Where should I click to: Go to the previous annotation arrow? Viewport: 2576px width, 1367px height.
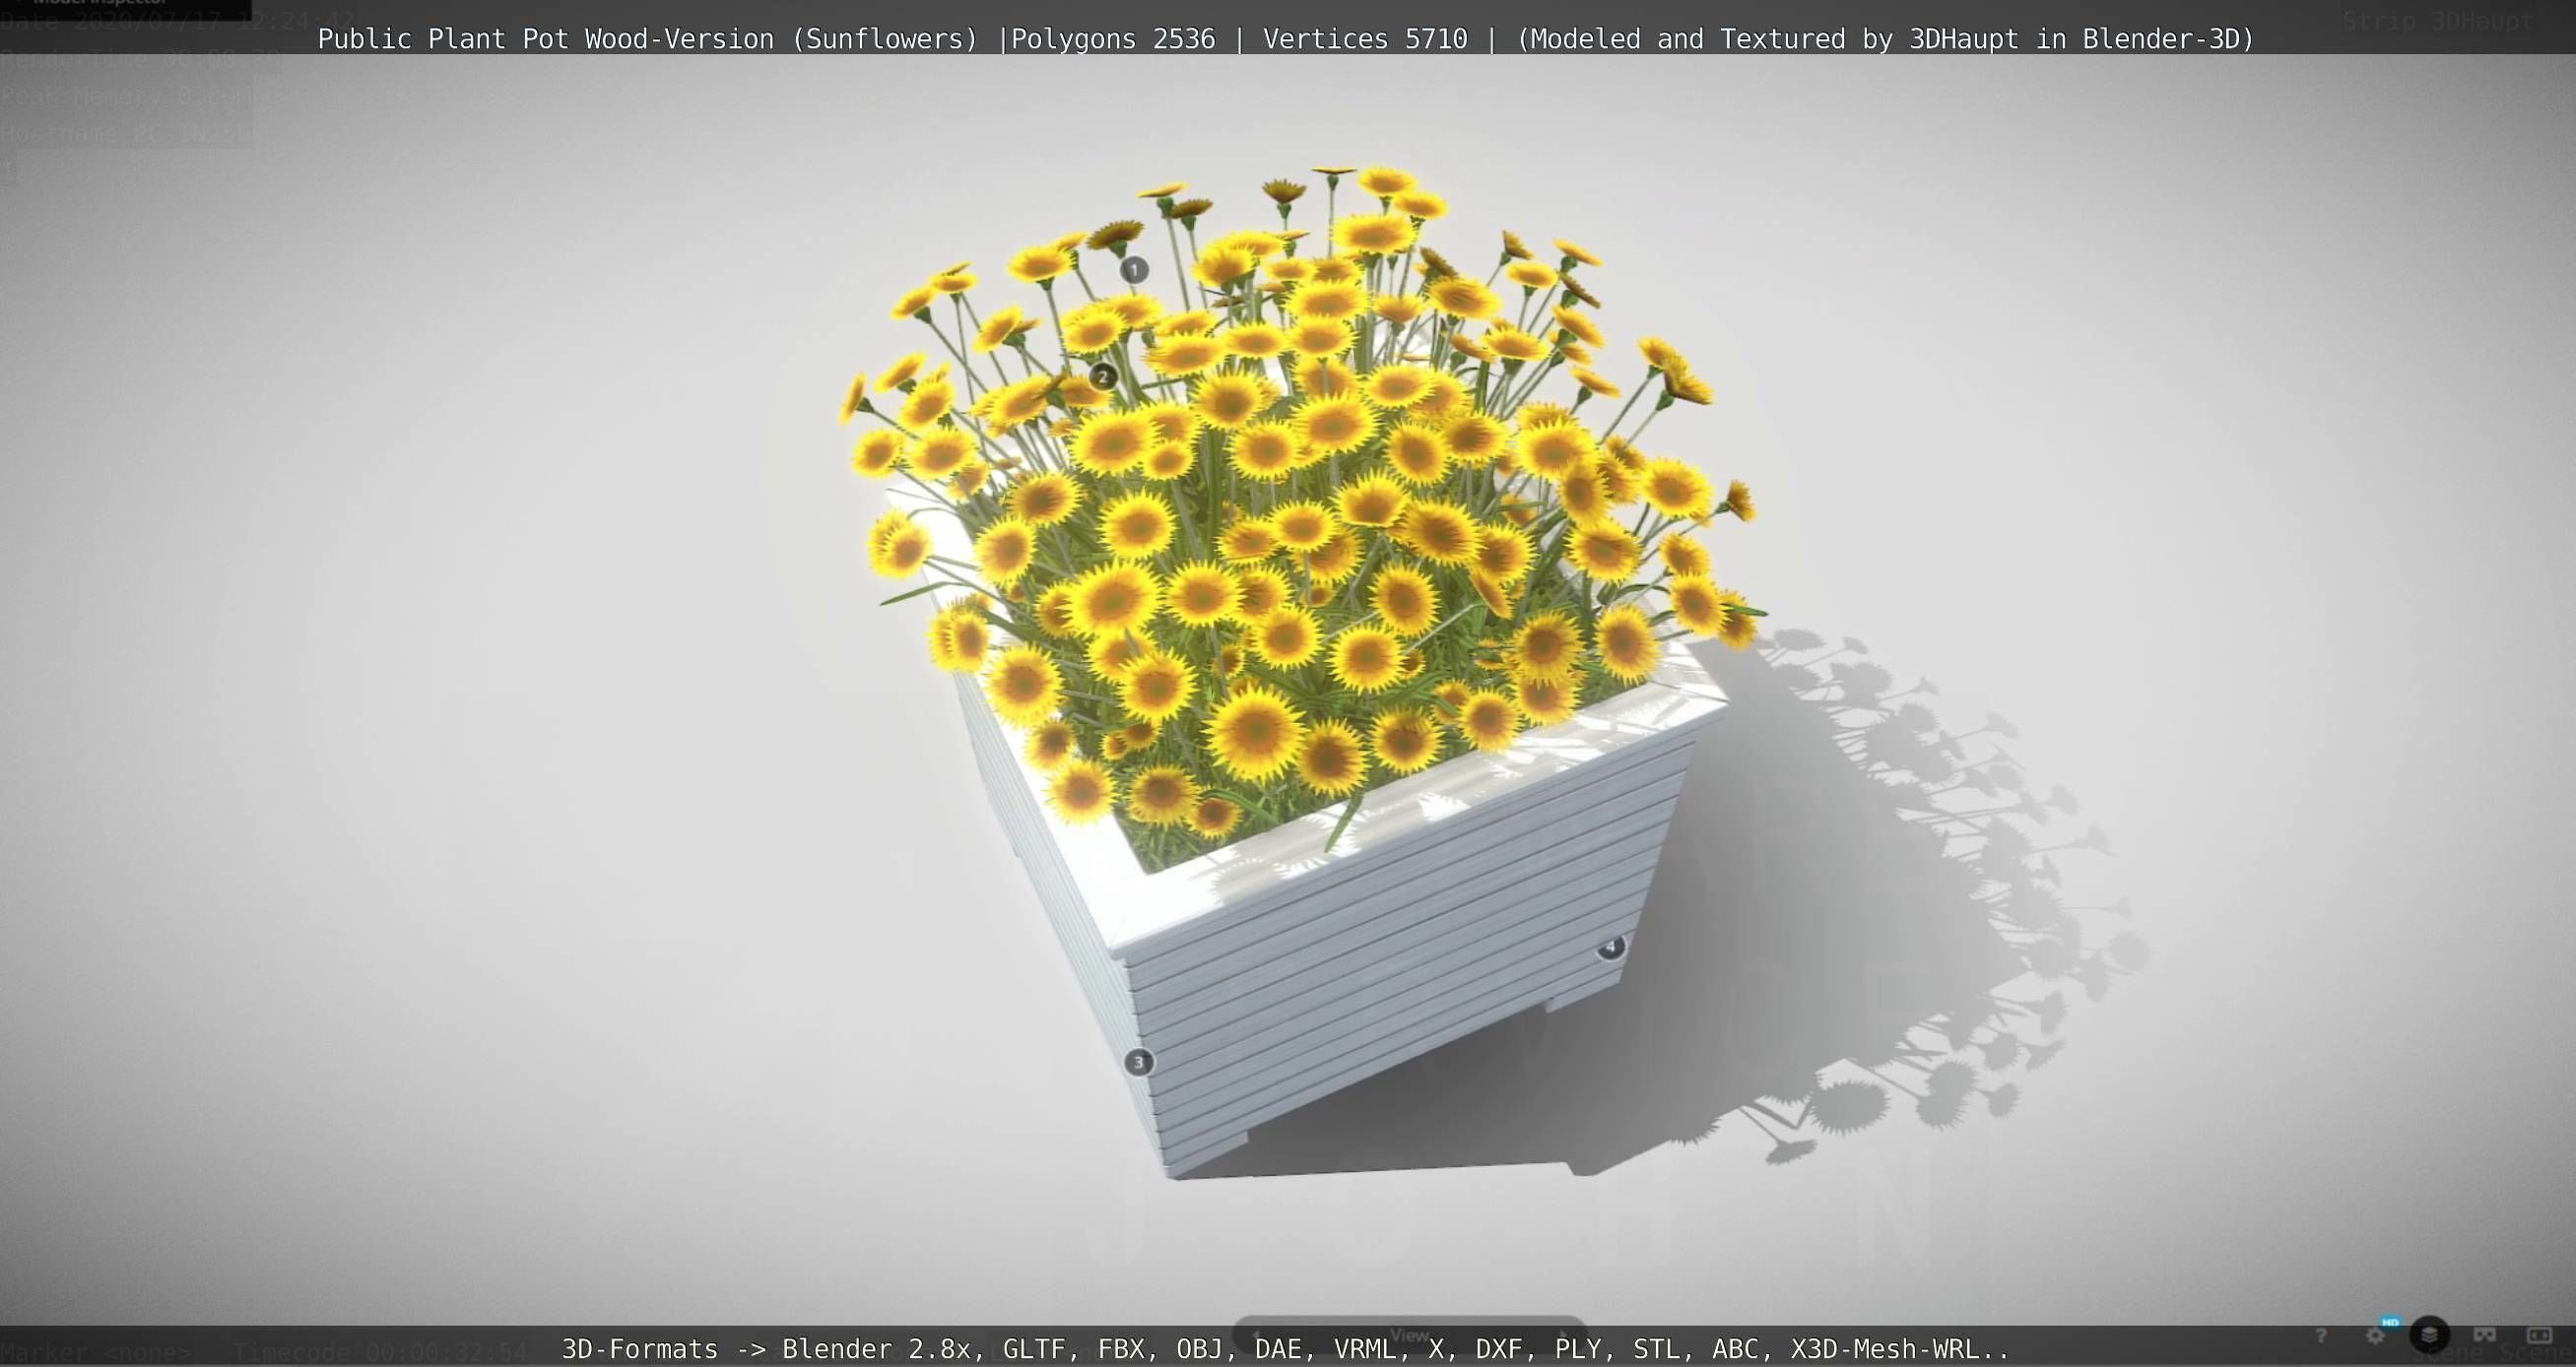[1257, 1334]
